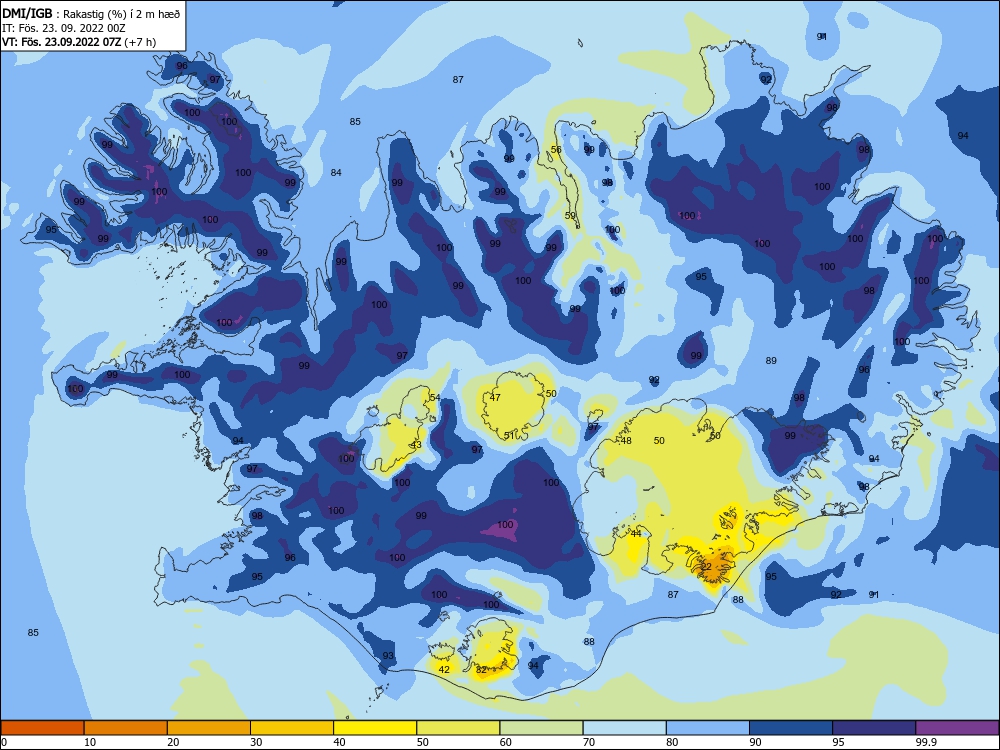Click the 'VT: Fös. 23.09.2022 07Z (+7 h)' line
Screen dimensions: 1000x750
79,42
